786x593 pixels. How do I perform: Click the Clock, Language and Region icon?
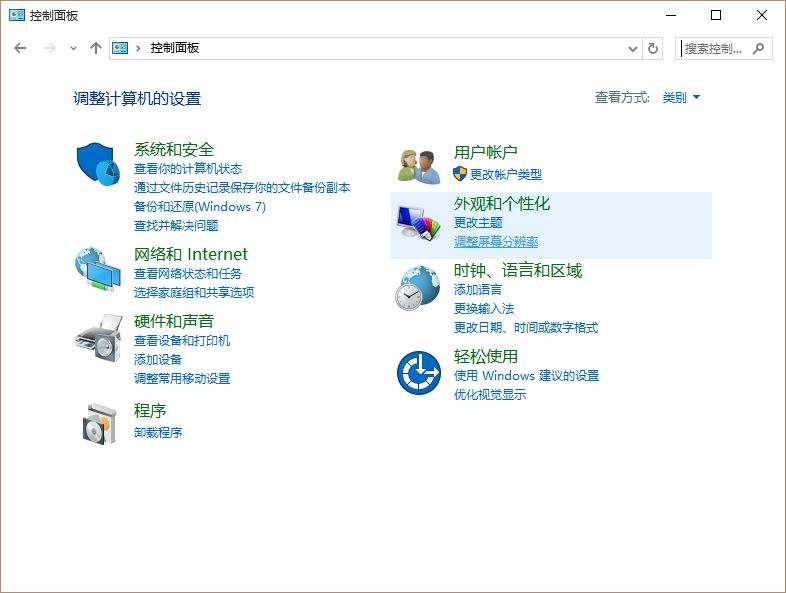[418, 288]
